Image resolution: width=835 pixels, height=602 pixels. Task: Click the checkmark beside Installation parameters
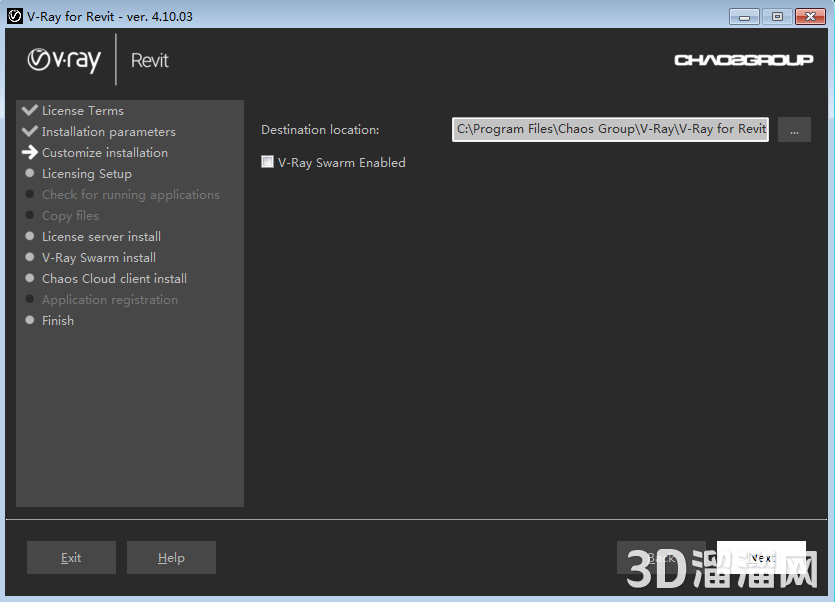coord(30,131)
